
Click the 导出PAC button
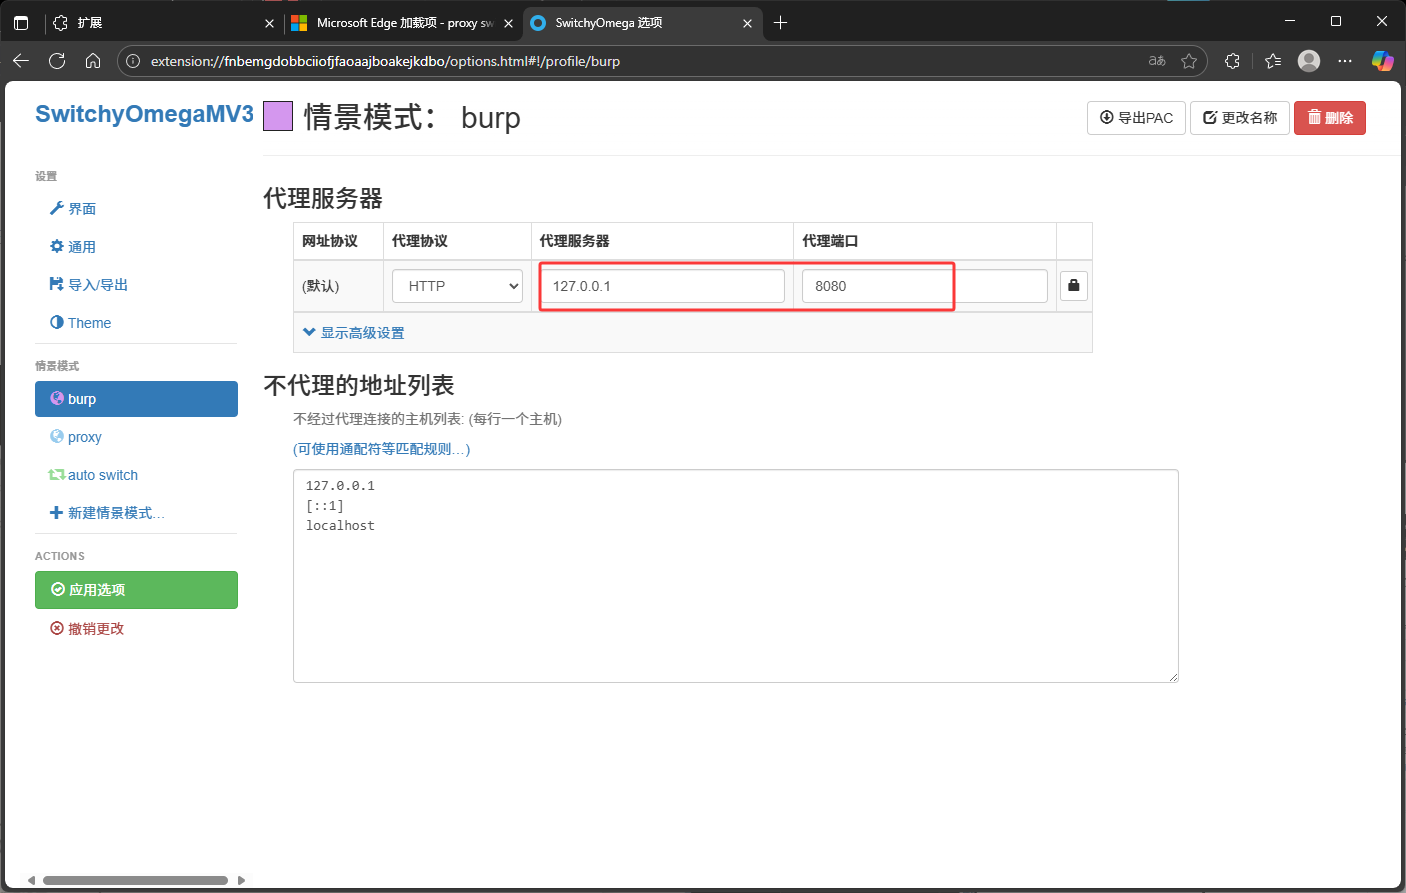pos(1136,118)
